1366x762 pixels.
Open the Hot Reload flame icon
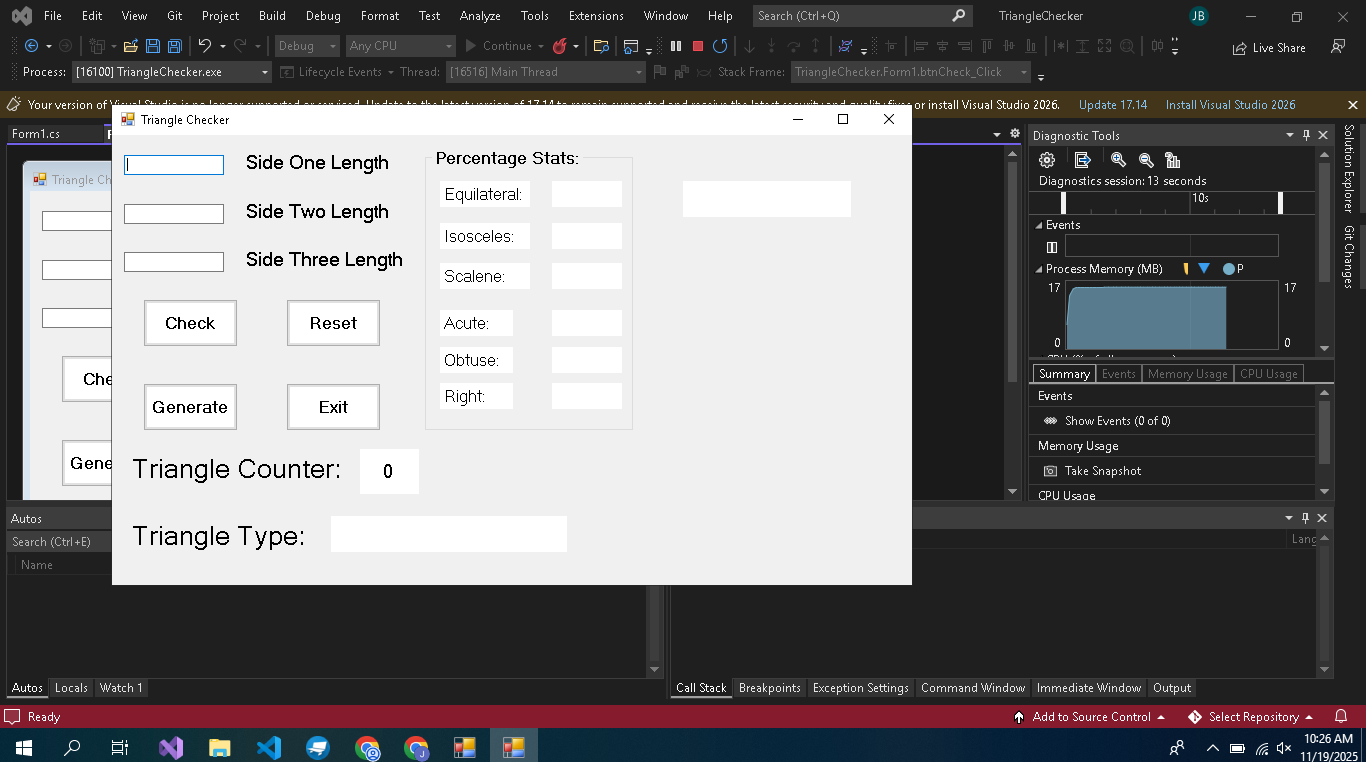(x=560, y=46)
